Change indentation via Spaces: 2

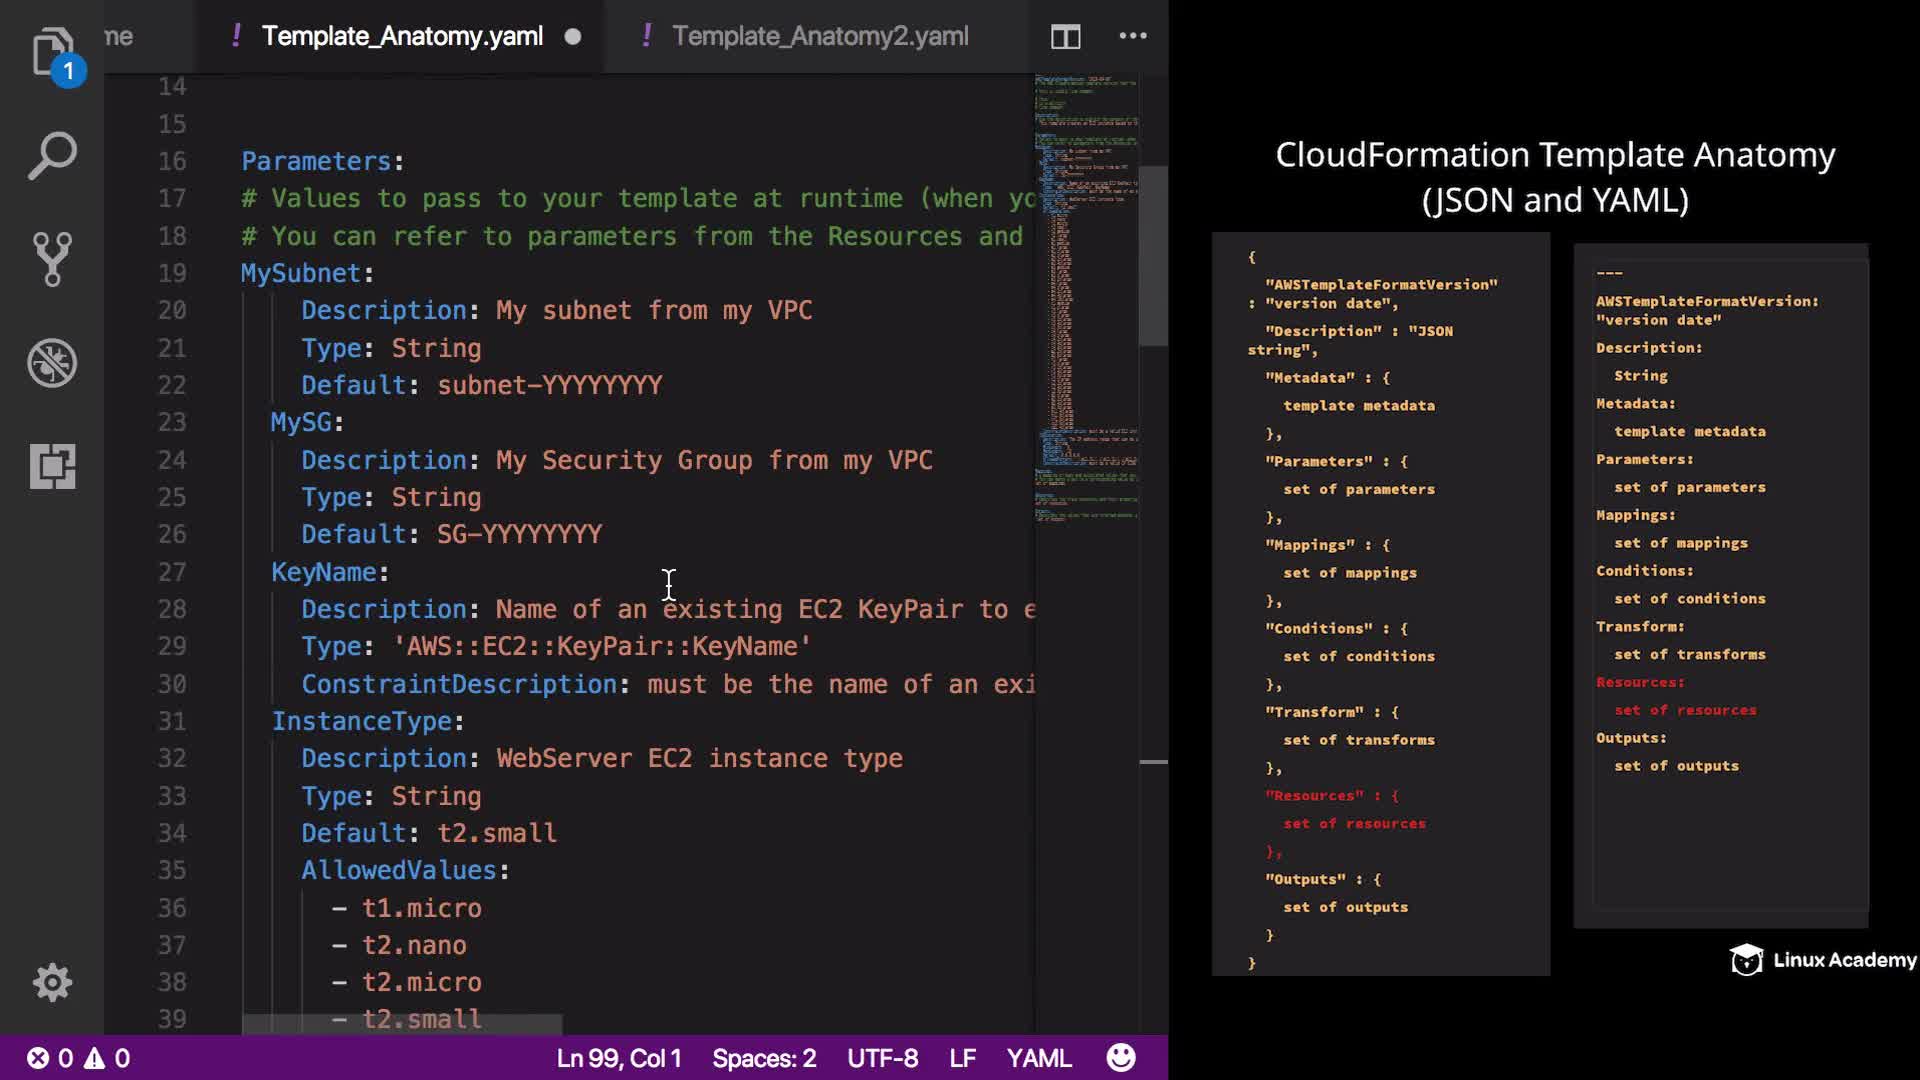click(x=764, y=1058)
